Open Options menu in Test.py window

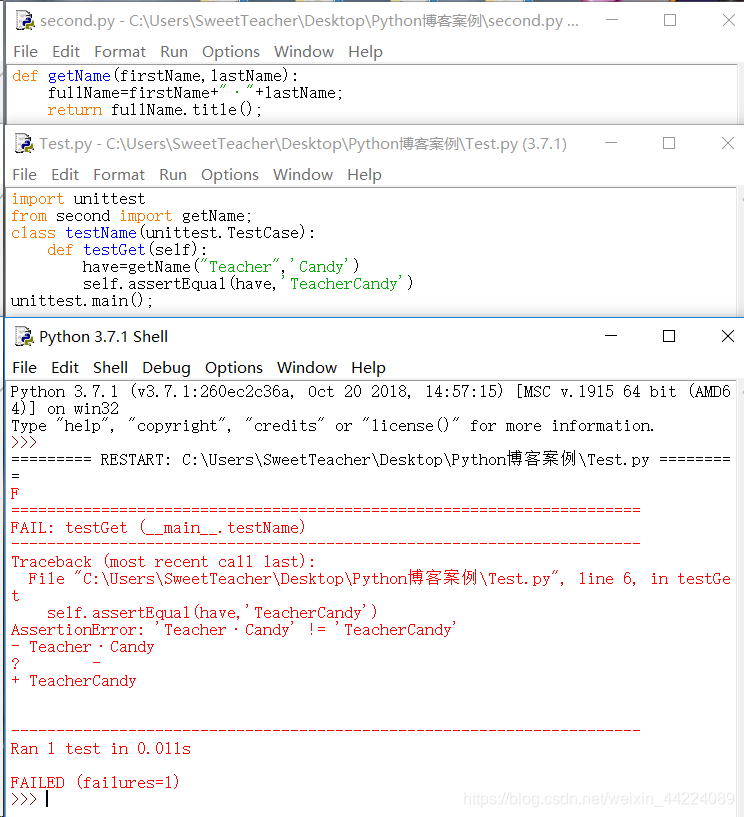tap(230, 175)
